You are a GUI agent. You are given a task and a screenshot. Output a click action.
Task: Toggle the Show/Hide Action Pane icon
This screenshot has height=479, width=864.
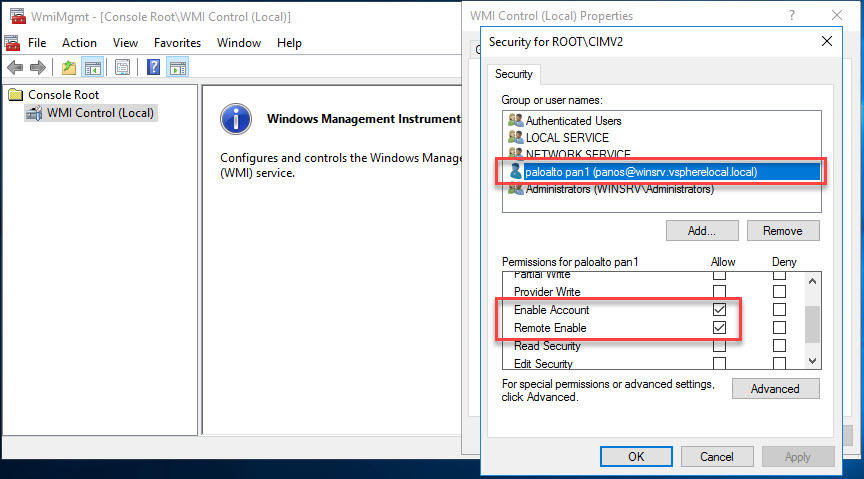click(178, 68)
